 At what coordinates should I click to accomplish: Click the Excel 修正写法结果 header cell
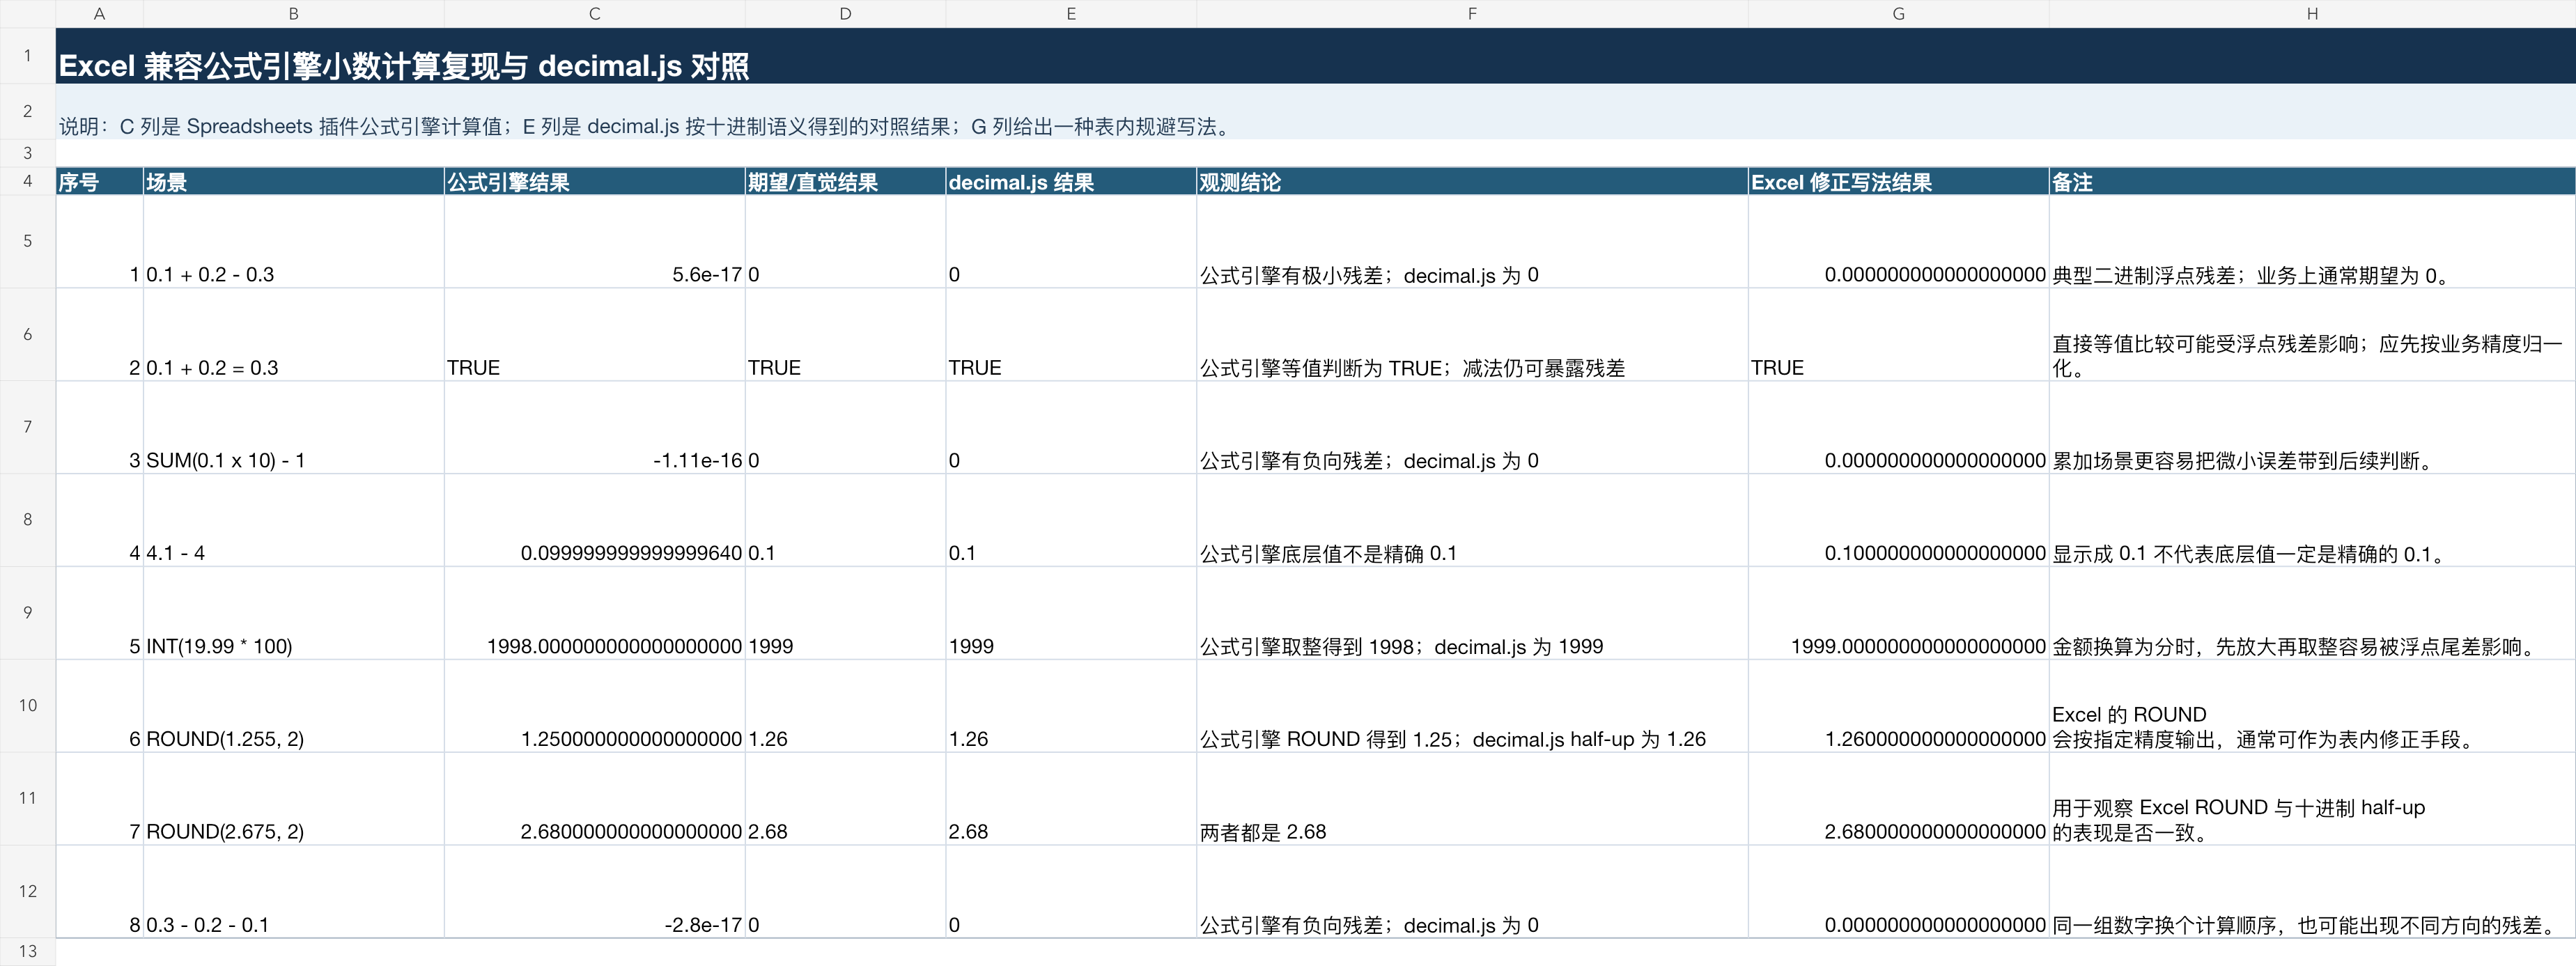(1898, 181)
